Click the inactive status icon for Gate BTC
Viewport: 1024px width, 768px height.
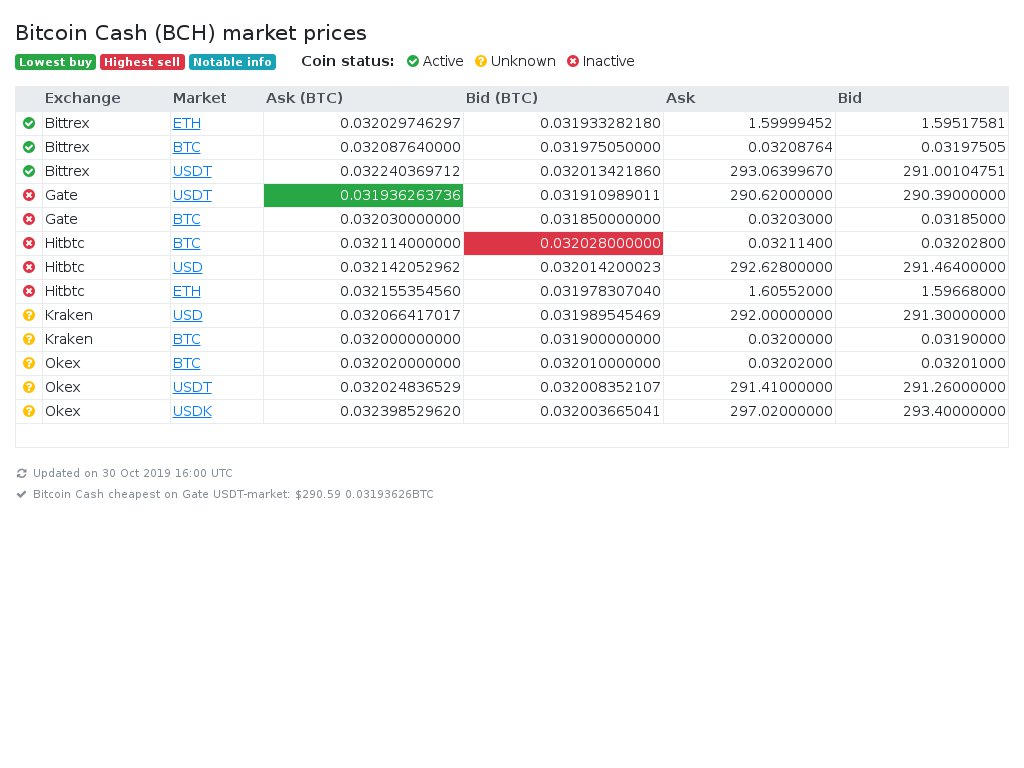29,219
